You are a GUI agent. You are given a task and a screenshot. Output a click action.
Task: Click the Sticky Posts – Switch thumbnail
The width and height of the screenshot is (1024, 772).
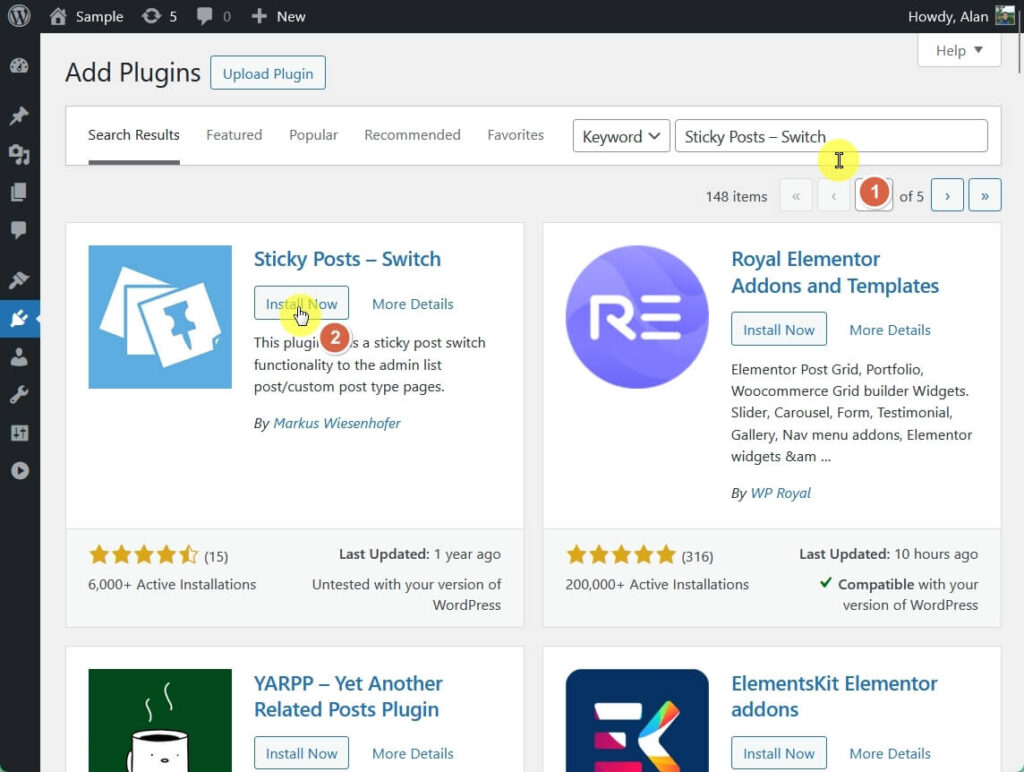[x=160, y=317]
